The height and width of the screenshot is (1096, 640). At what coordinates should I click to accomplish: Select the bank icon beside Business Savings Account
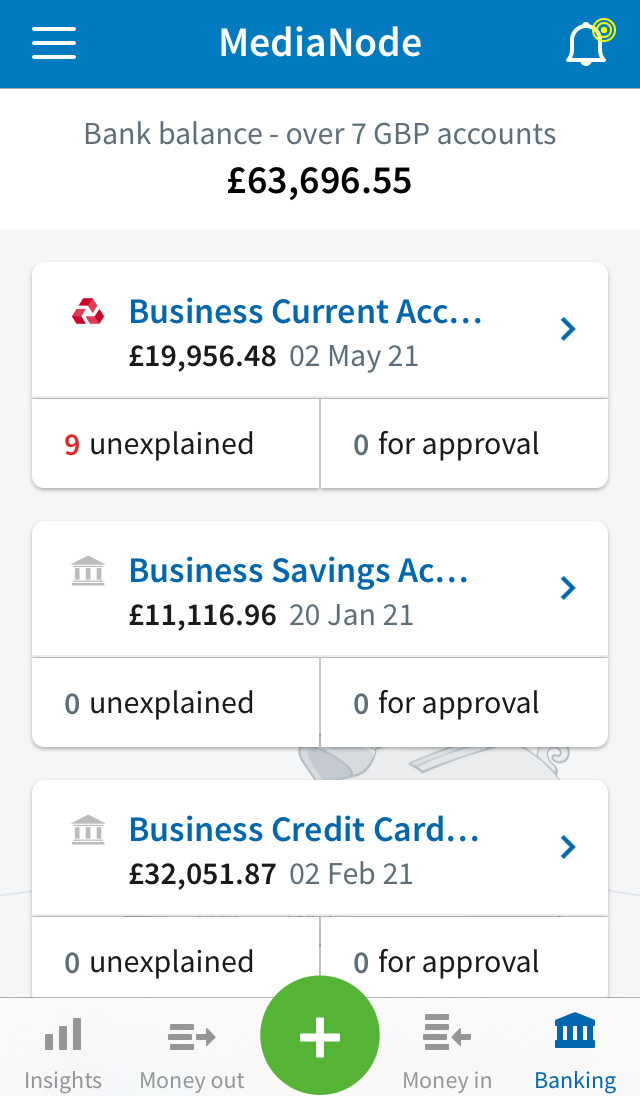point(89,570)
